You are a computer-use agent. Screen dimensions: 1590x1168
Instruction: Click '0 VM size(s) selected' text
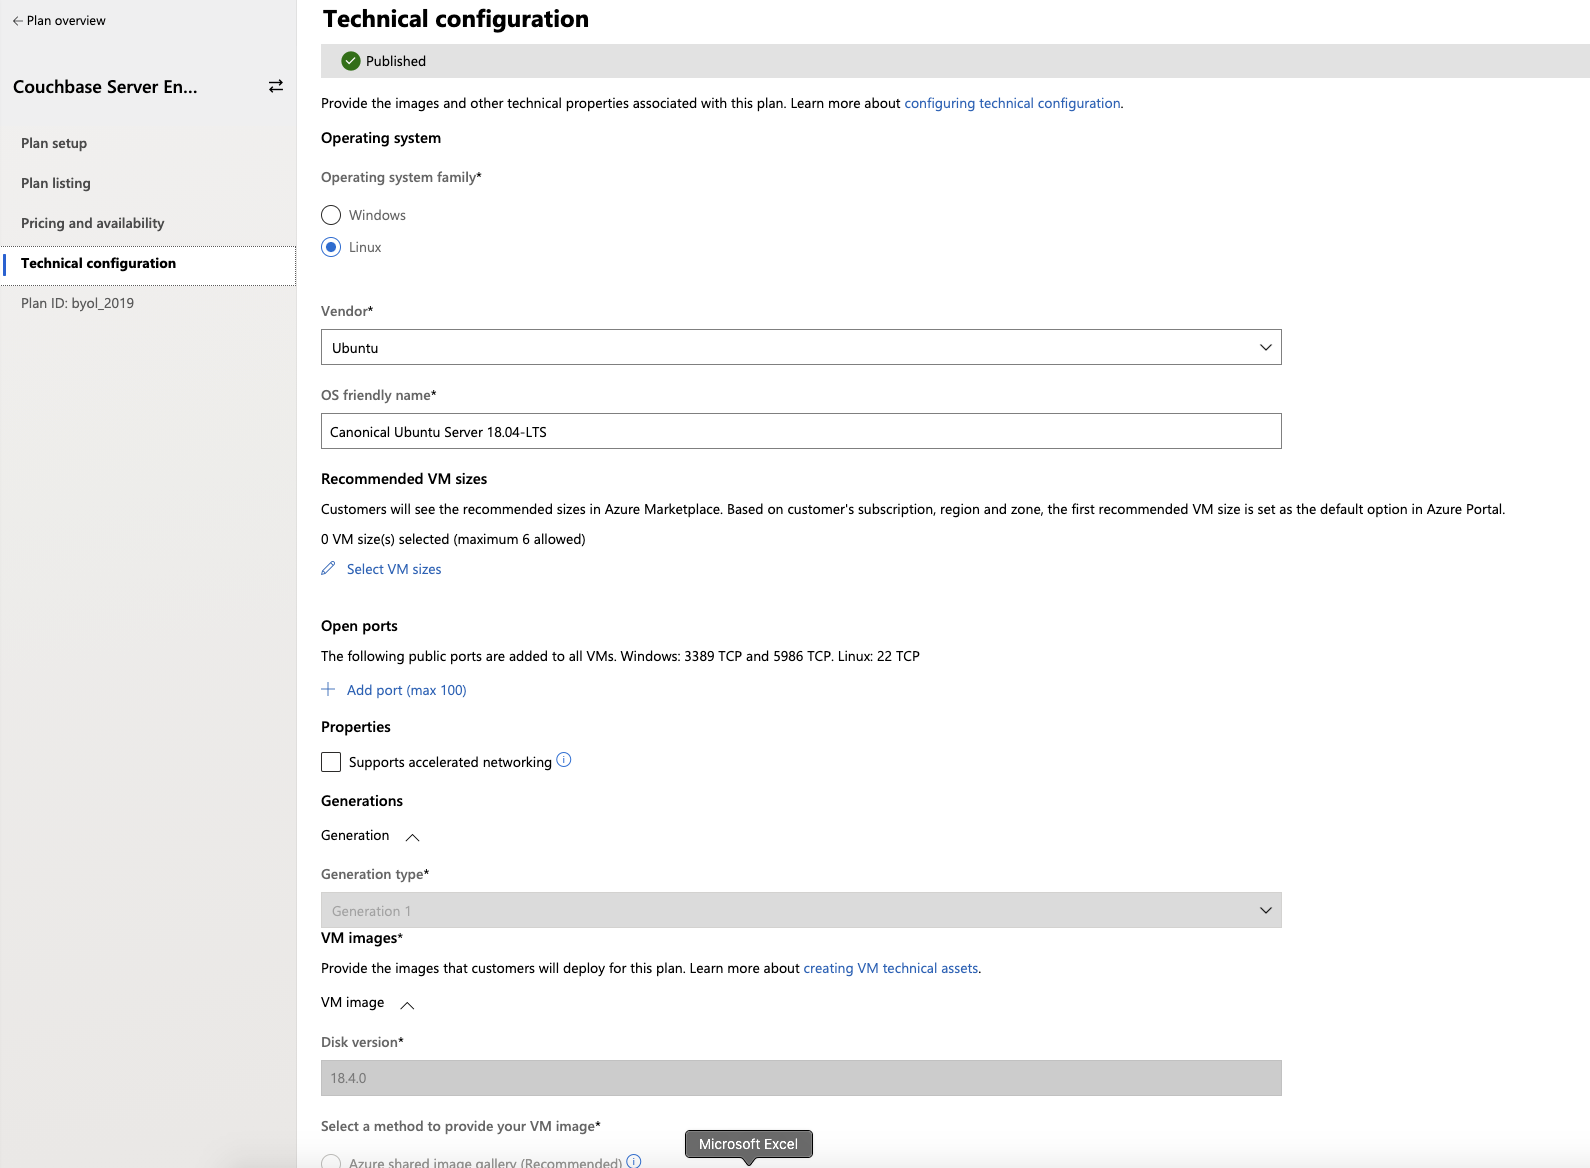point(453,539)
